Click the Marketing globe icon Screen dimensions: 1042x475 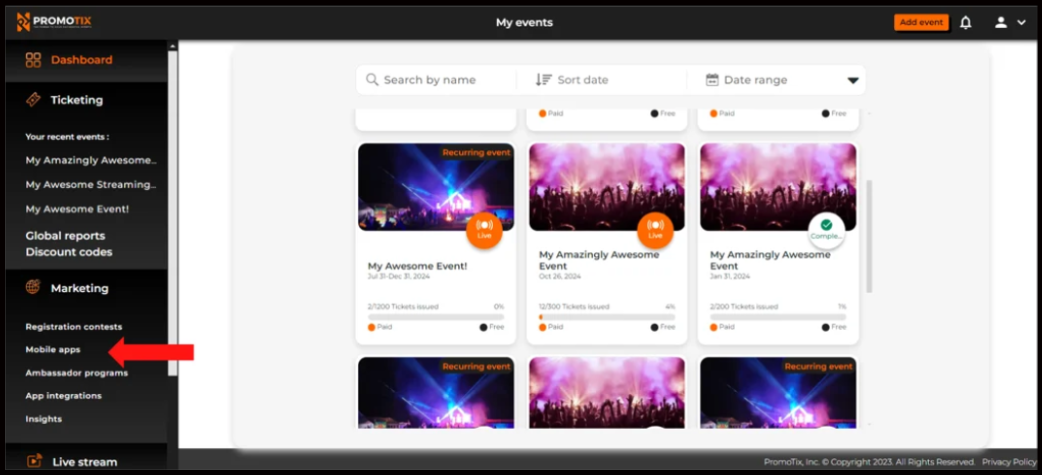pyautogui.click(x=33, y=288)
